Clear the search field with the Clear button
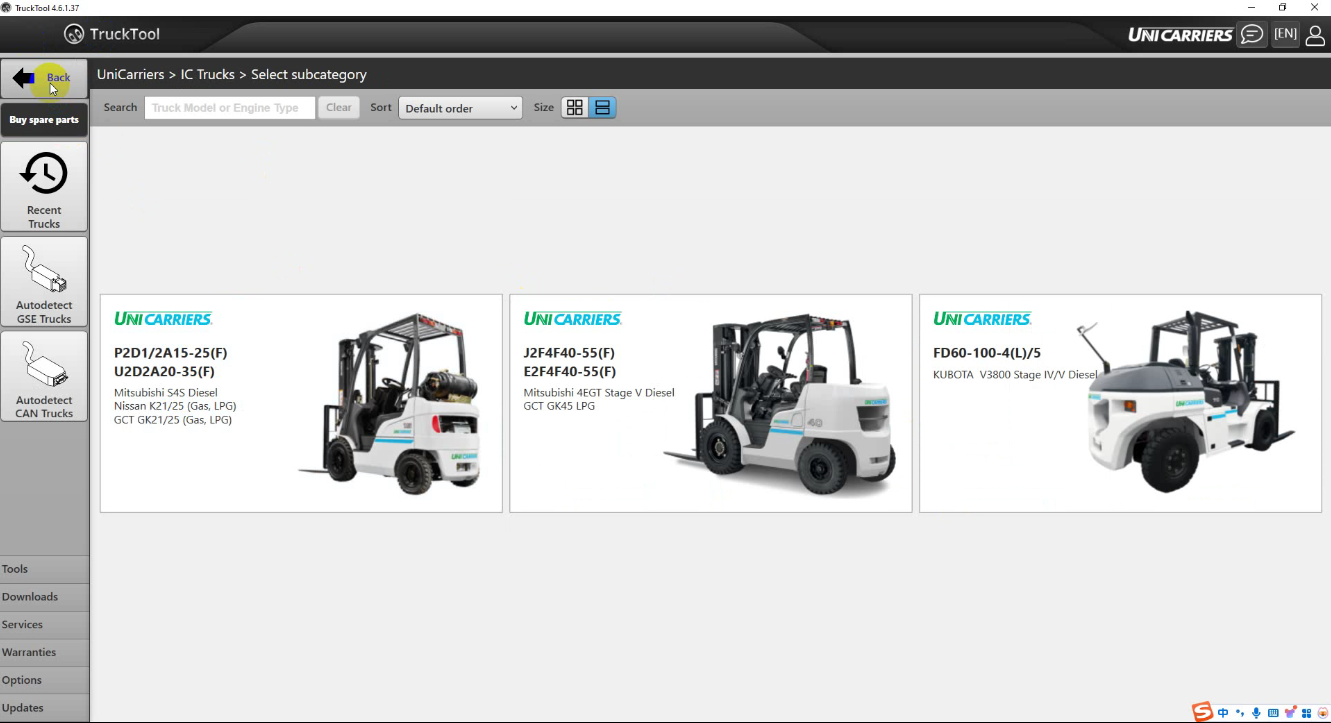The width and height of the screenshot is (1331, 723). click(339, 108)
